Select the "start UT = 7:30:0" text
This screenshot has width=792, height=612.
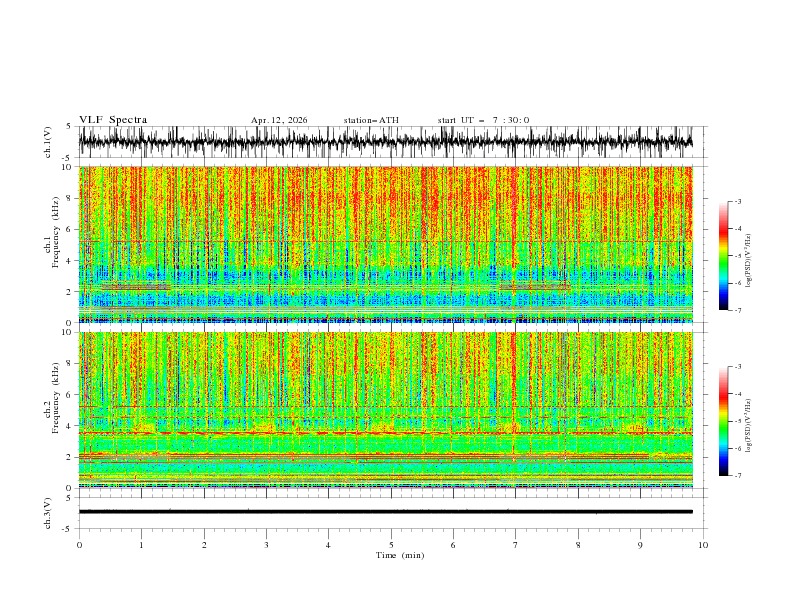[483, 120]
